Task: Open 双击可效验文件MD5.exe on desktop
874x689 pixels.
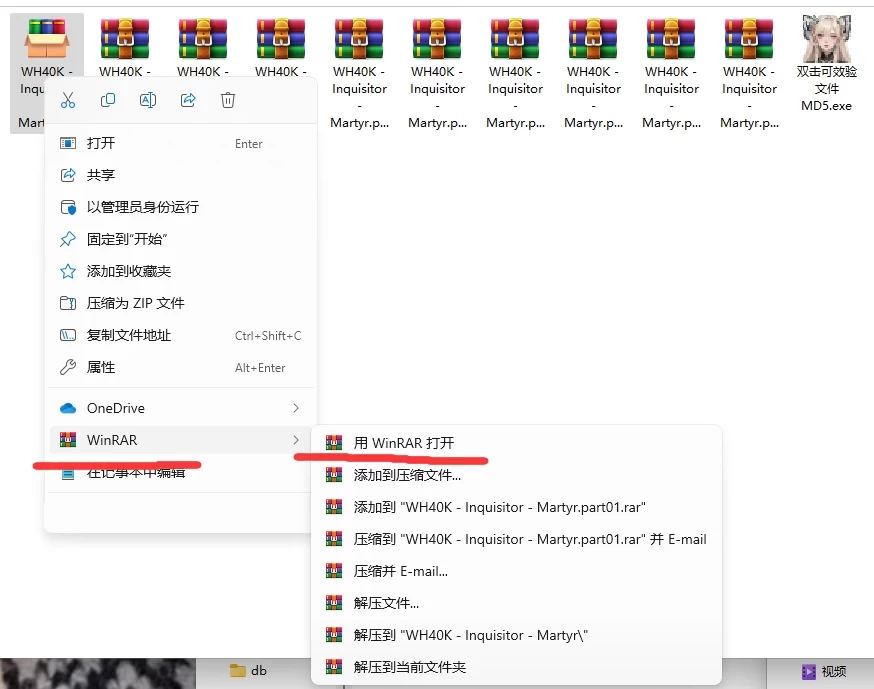Action: point(826,37)
